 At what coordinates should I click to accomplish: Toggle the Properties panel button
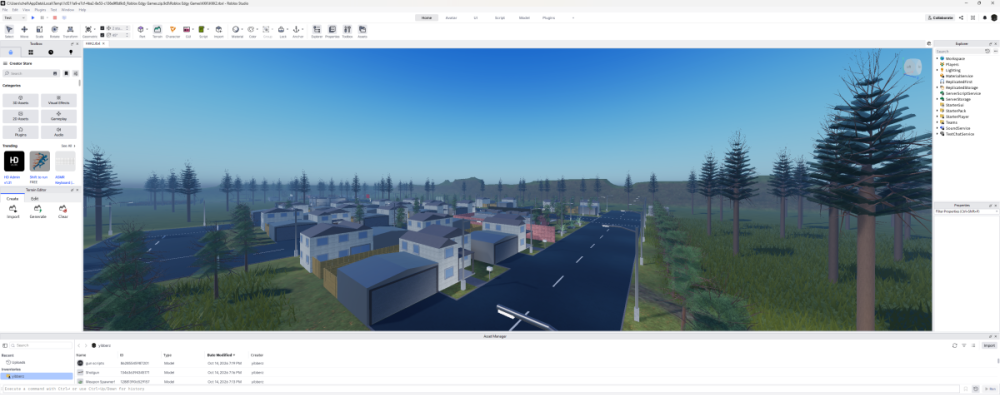click(x=332, y=31)
